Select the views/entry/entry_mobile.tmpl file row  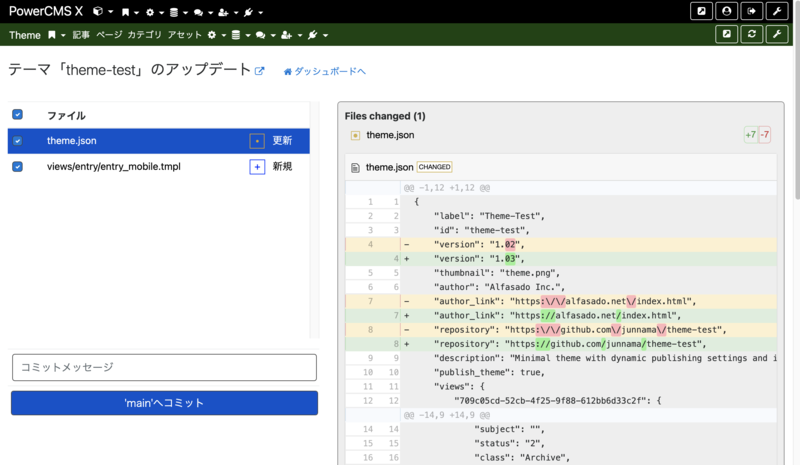click(159, 166)
